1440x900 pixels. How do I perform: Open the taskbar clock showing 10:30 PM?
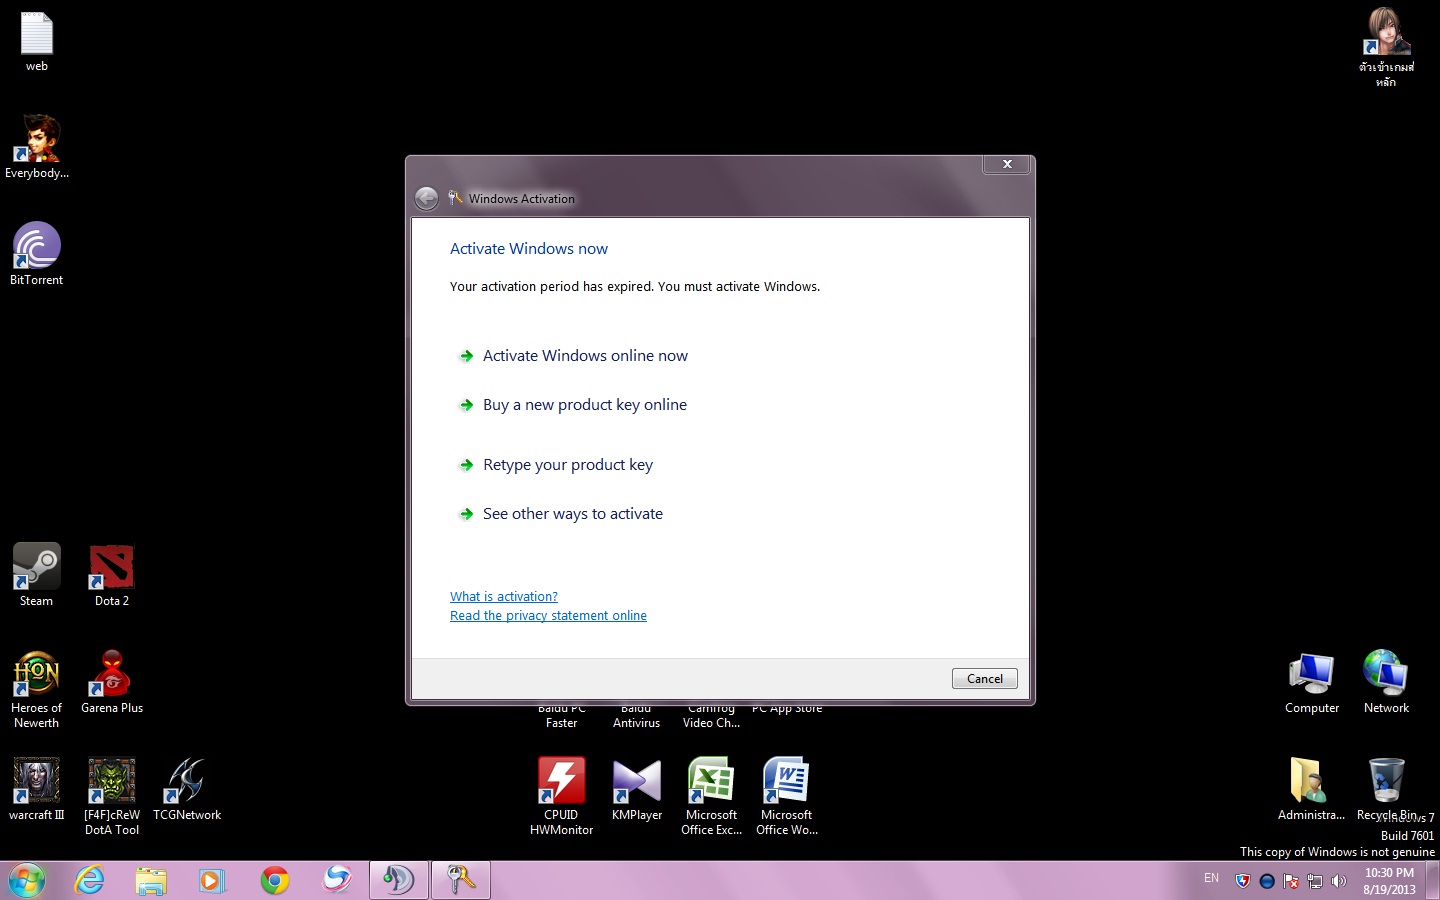coord(1389,881)
